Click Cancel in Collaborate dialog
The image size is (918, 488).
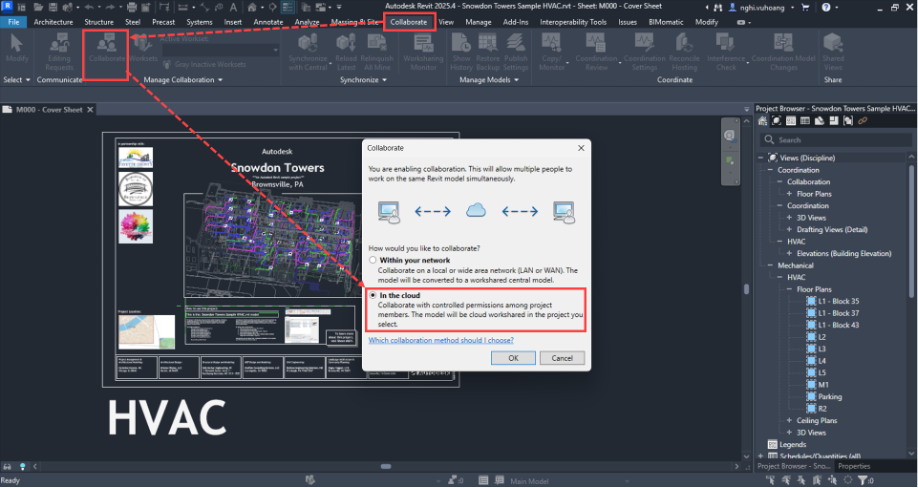[562, 358]
